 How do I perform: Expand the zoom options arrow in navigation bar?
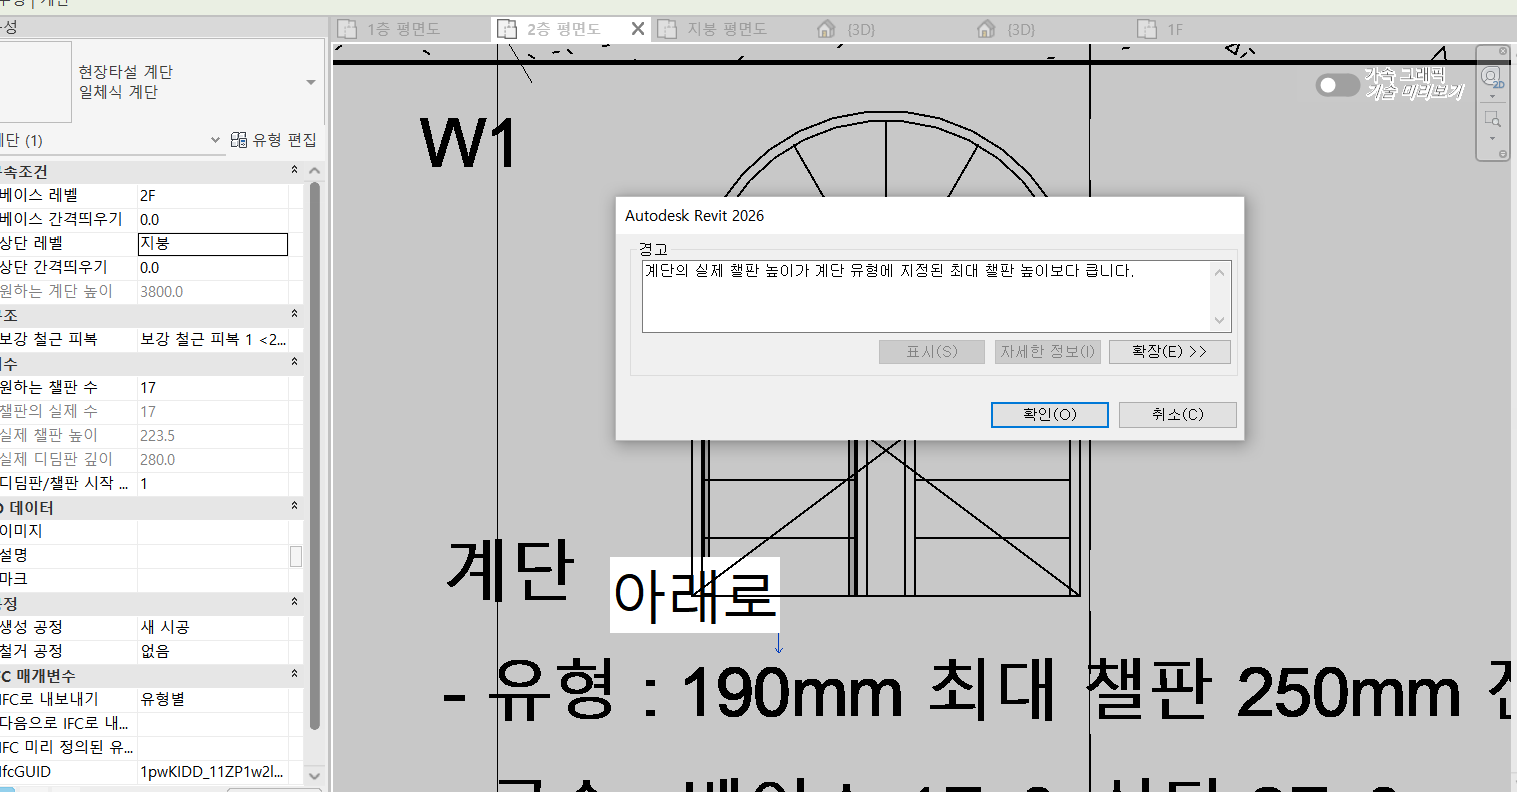click(1492, 138)
